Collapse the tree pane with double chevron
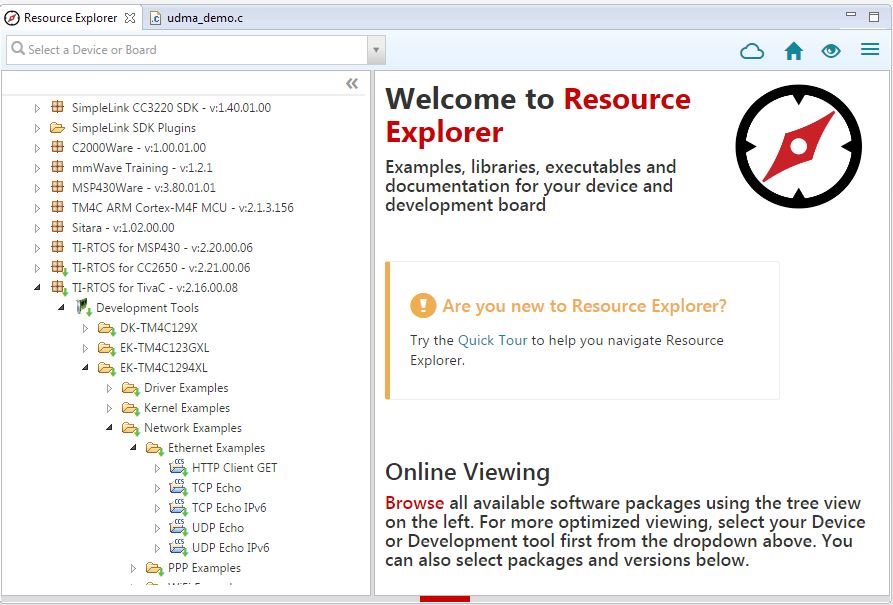This screenshot has height=605, width=893. pos(352,84)
